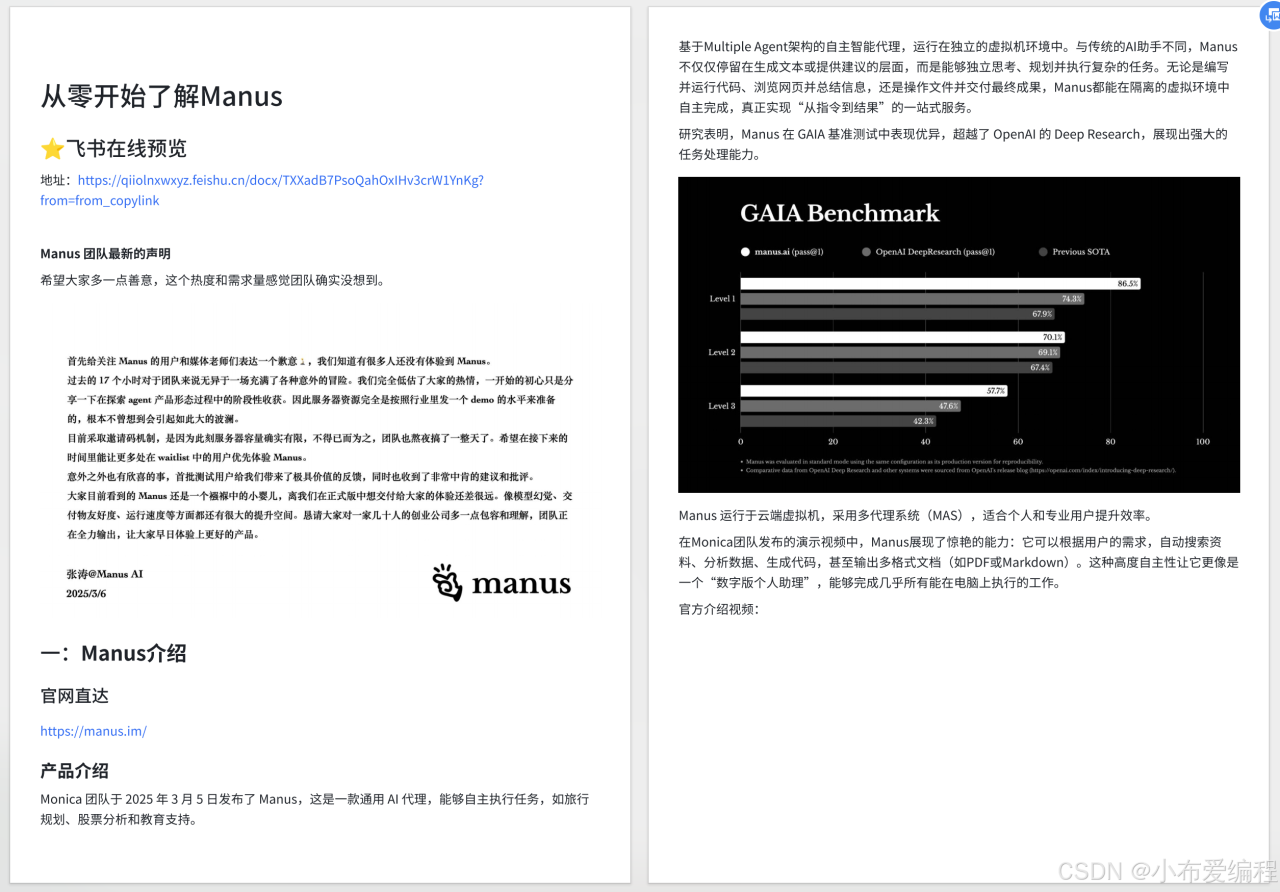
Task: Click the 70.1% bar in Level 2
Action: 903,338
